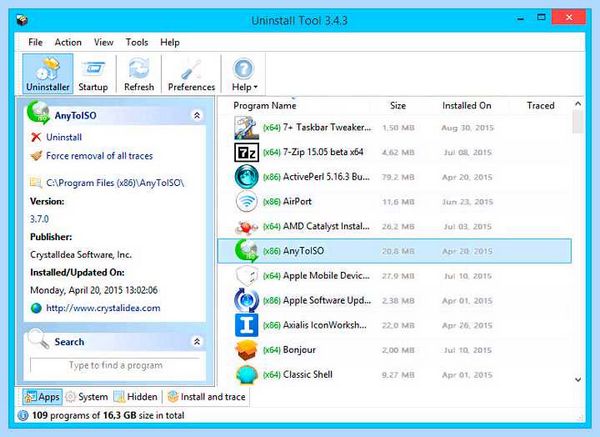The image size is (600, 437).
Task: Click the Aug 30, 2015 install date
Action: (467, 128)
